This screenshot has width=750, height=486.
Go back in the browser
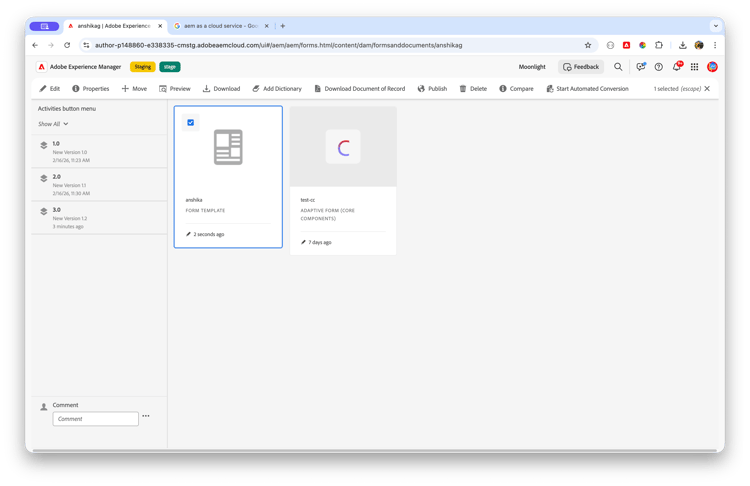(35, 45)
